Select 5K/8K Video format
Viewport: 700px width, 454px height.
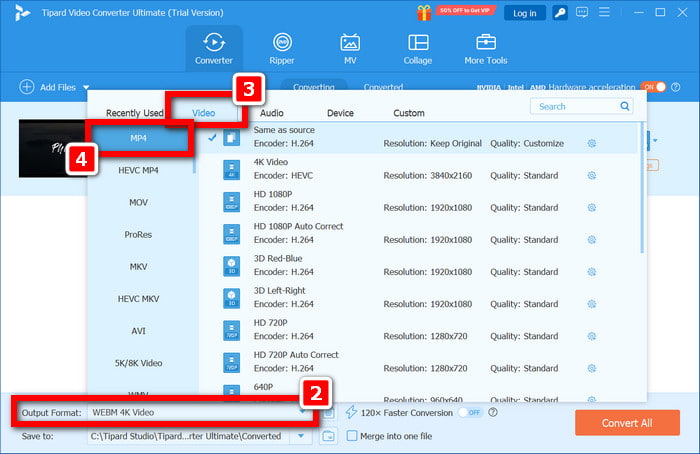tap(138, 363)
